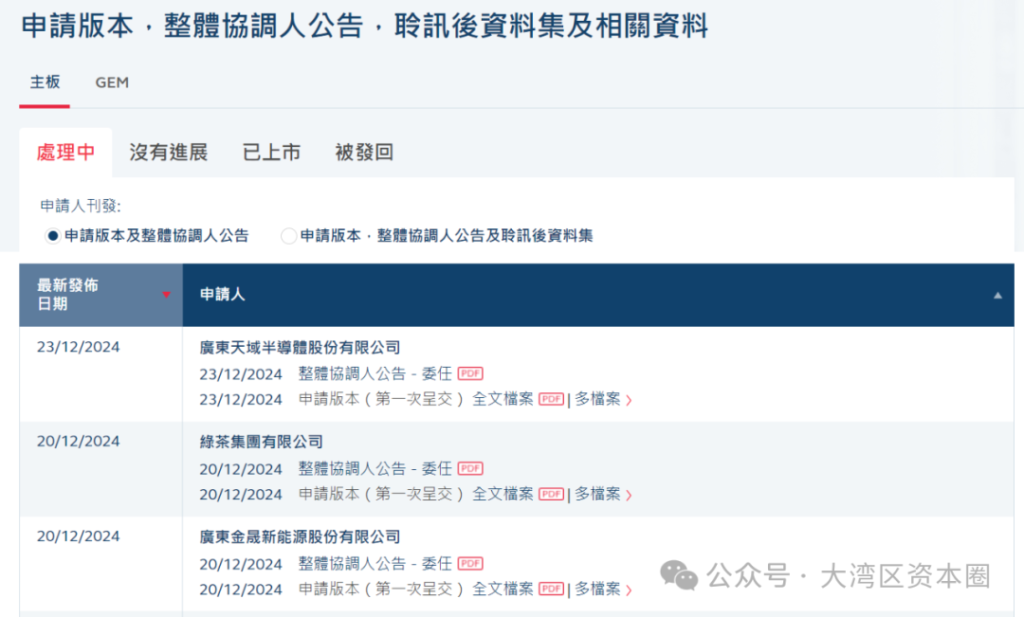Open PDF icon for 綠茶集團 全文檔案
The image size is (1024, 617).
coord(551,494)
